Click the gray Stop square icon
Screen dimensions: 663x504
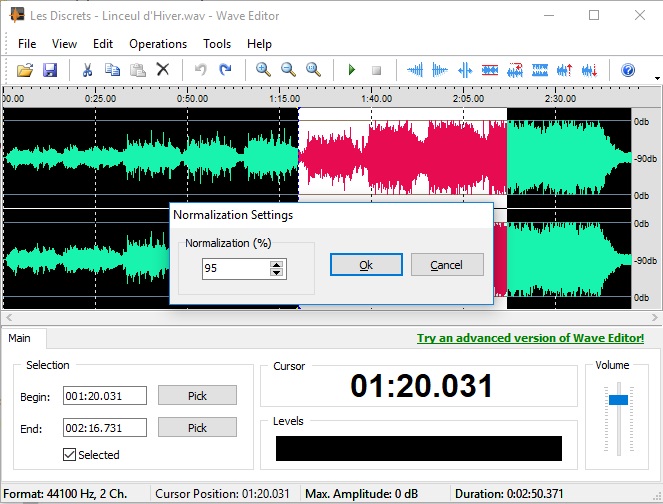pyautogui.click(x=376, y=70)
